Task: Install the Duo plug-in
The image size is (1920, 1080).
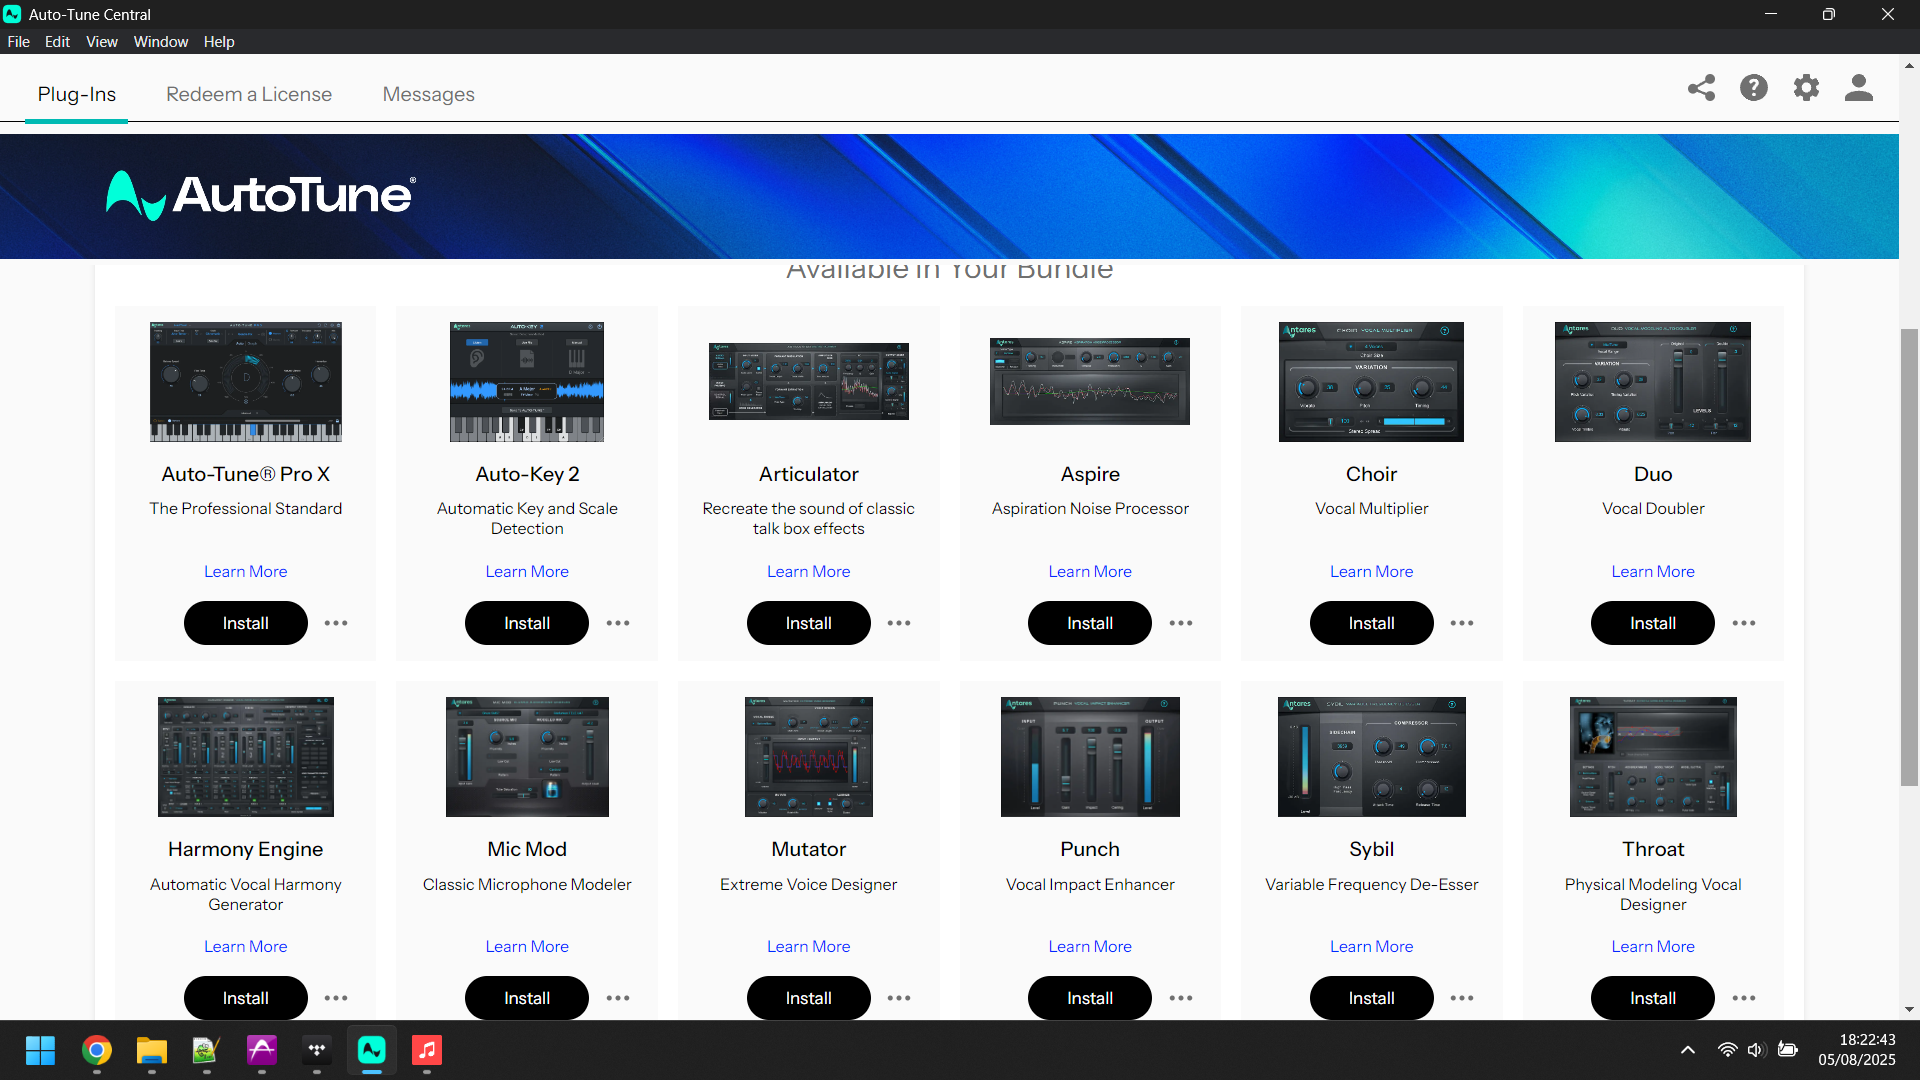Action: pyautogui.click(x=1653, y=623)
